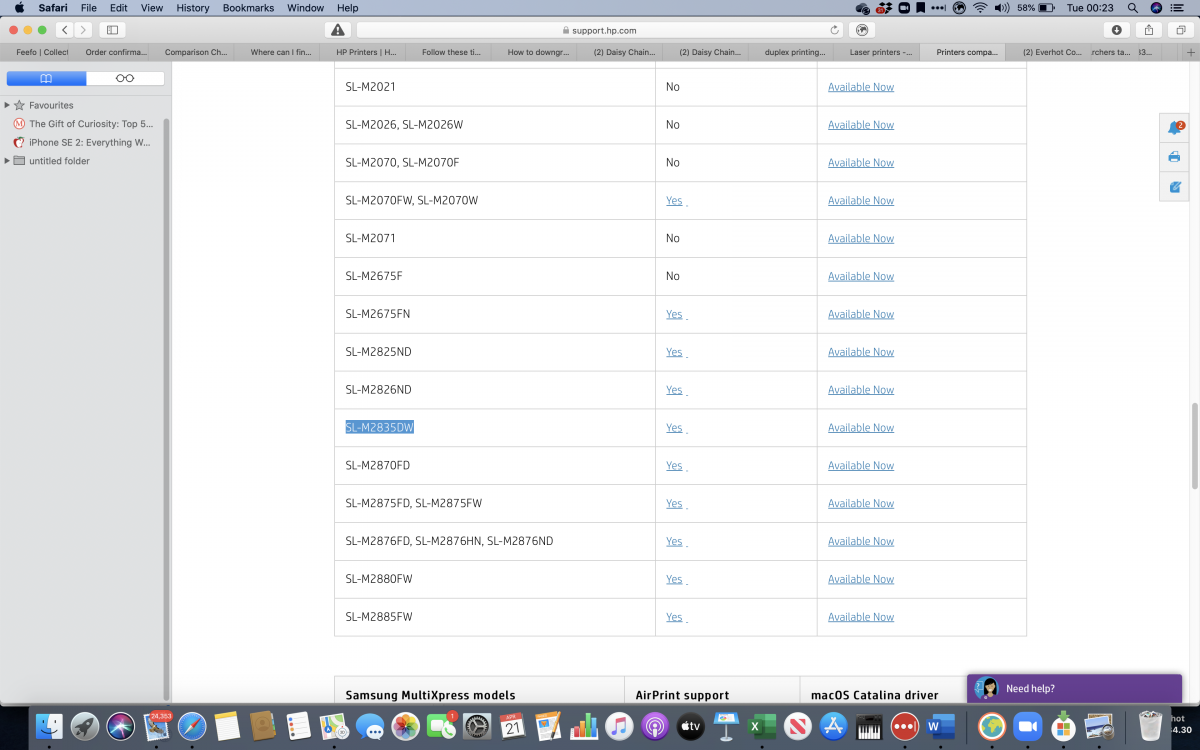Open Spotlight search in menu bar
This screenshot has height=750, width=1200.
tap(1132, 7)
